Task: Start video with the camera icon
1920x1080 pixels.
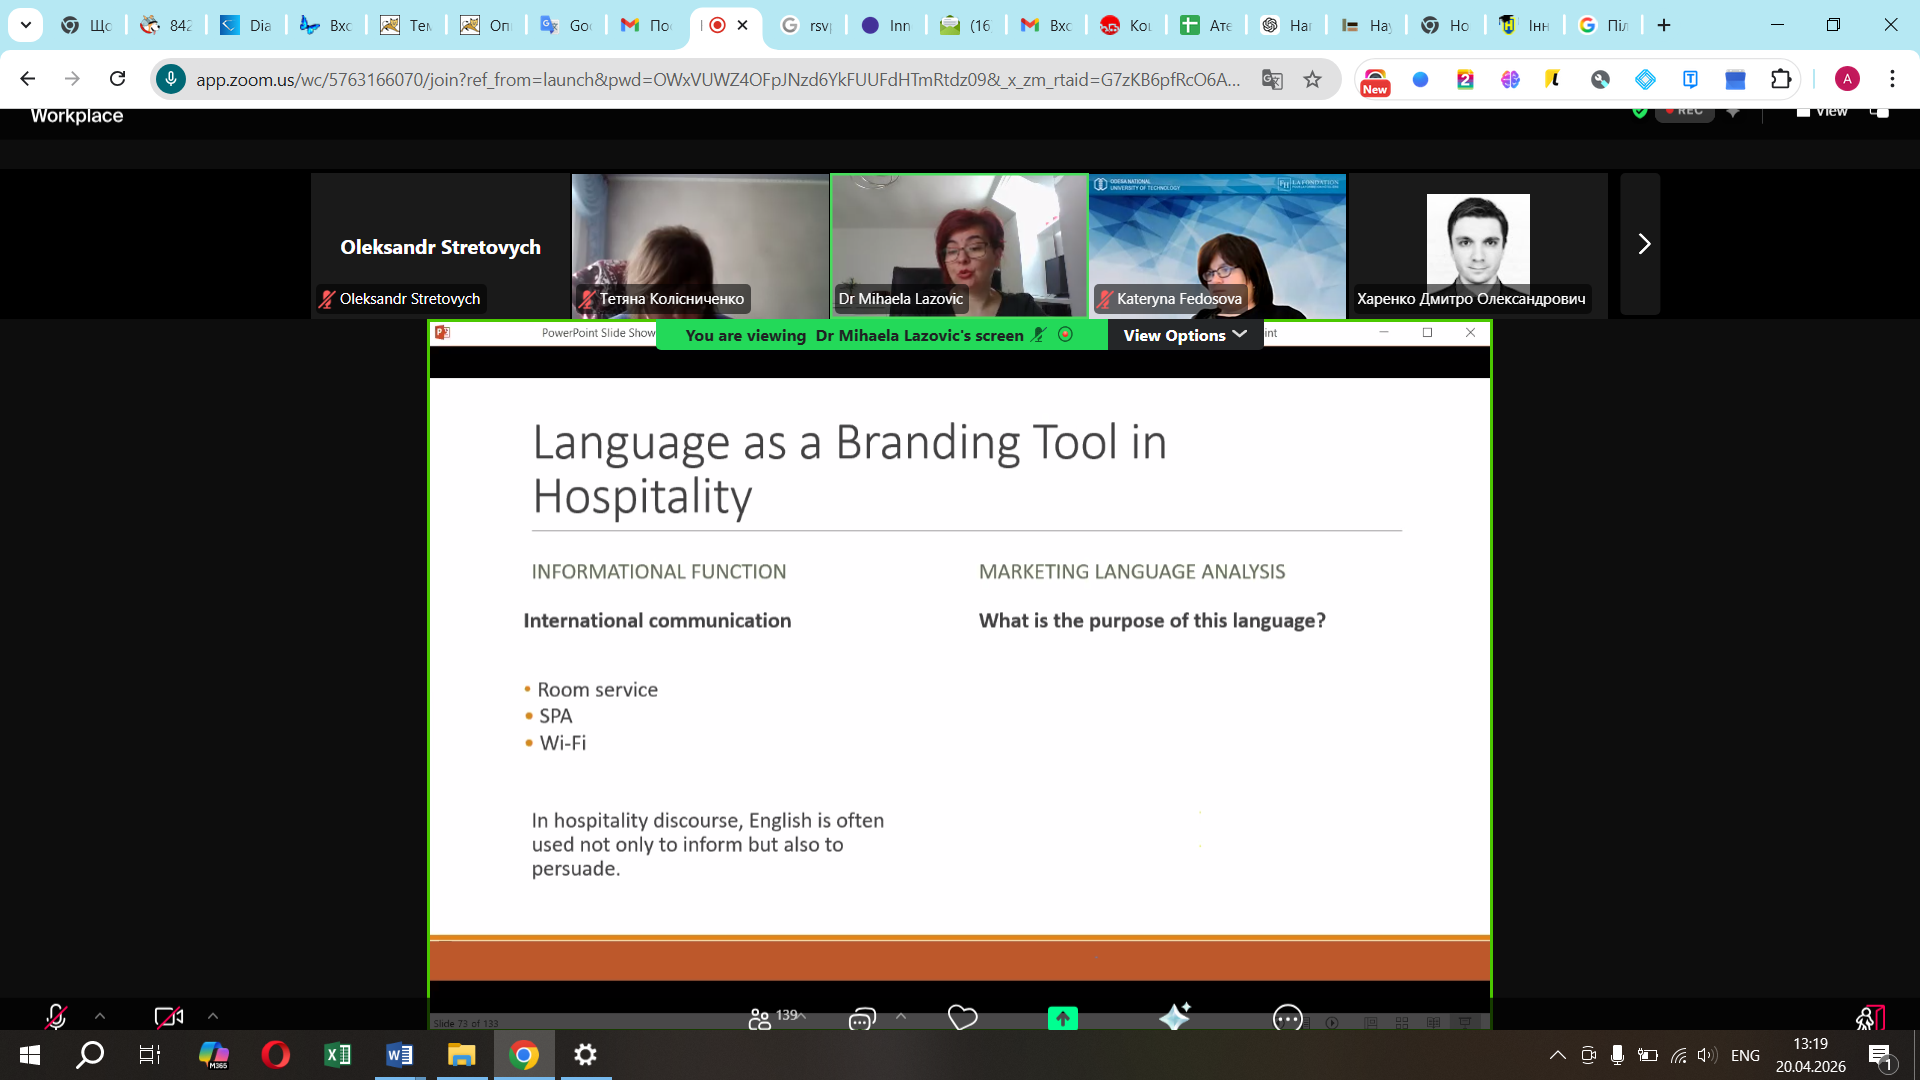Action: click(168, 1017)
